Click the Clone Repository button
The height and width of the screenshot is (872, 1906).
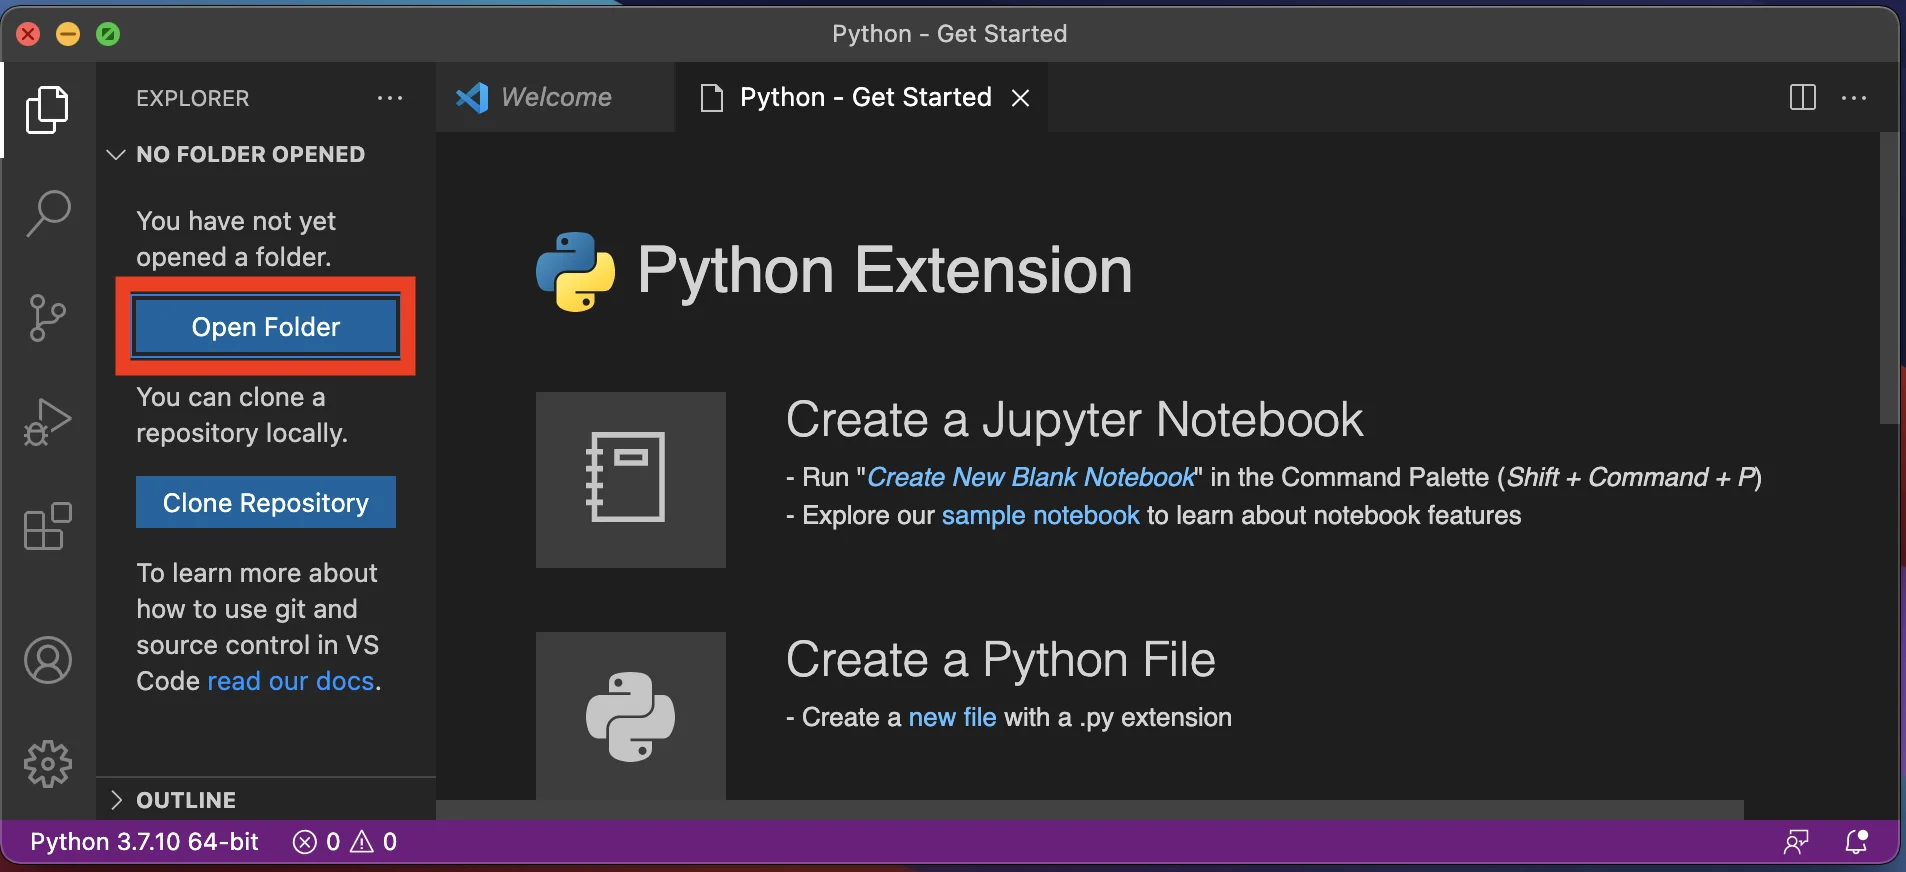(x=266, y=502)
